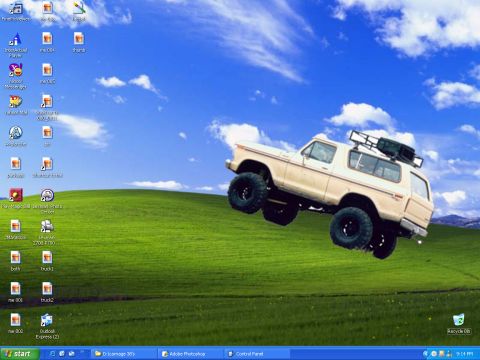The width and height of the screenshot is (480, 360).
Task: Select the 'thumb' image file
Action: coord(79,39)
